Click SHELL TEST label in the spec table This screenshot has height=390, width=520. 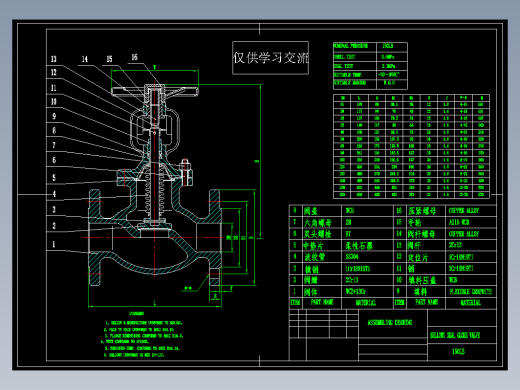[x=344, y=57]
